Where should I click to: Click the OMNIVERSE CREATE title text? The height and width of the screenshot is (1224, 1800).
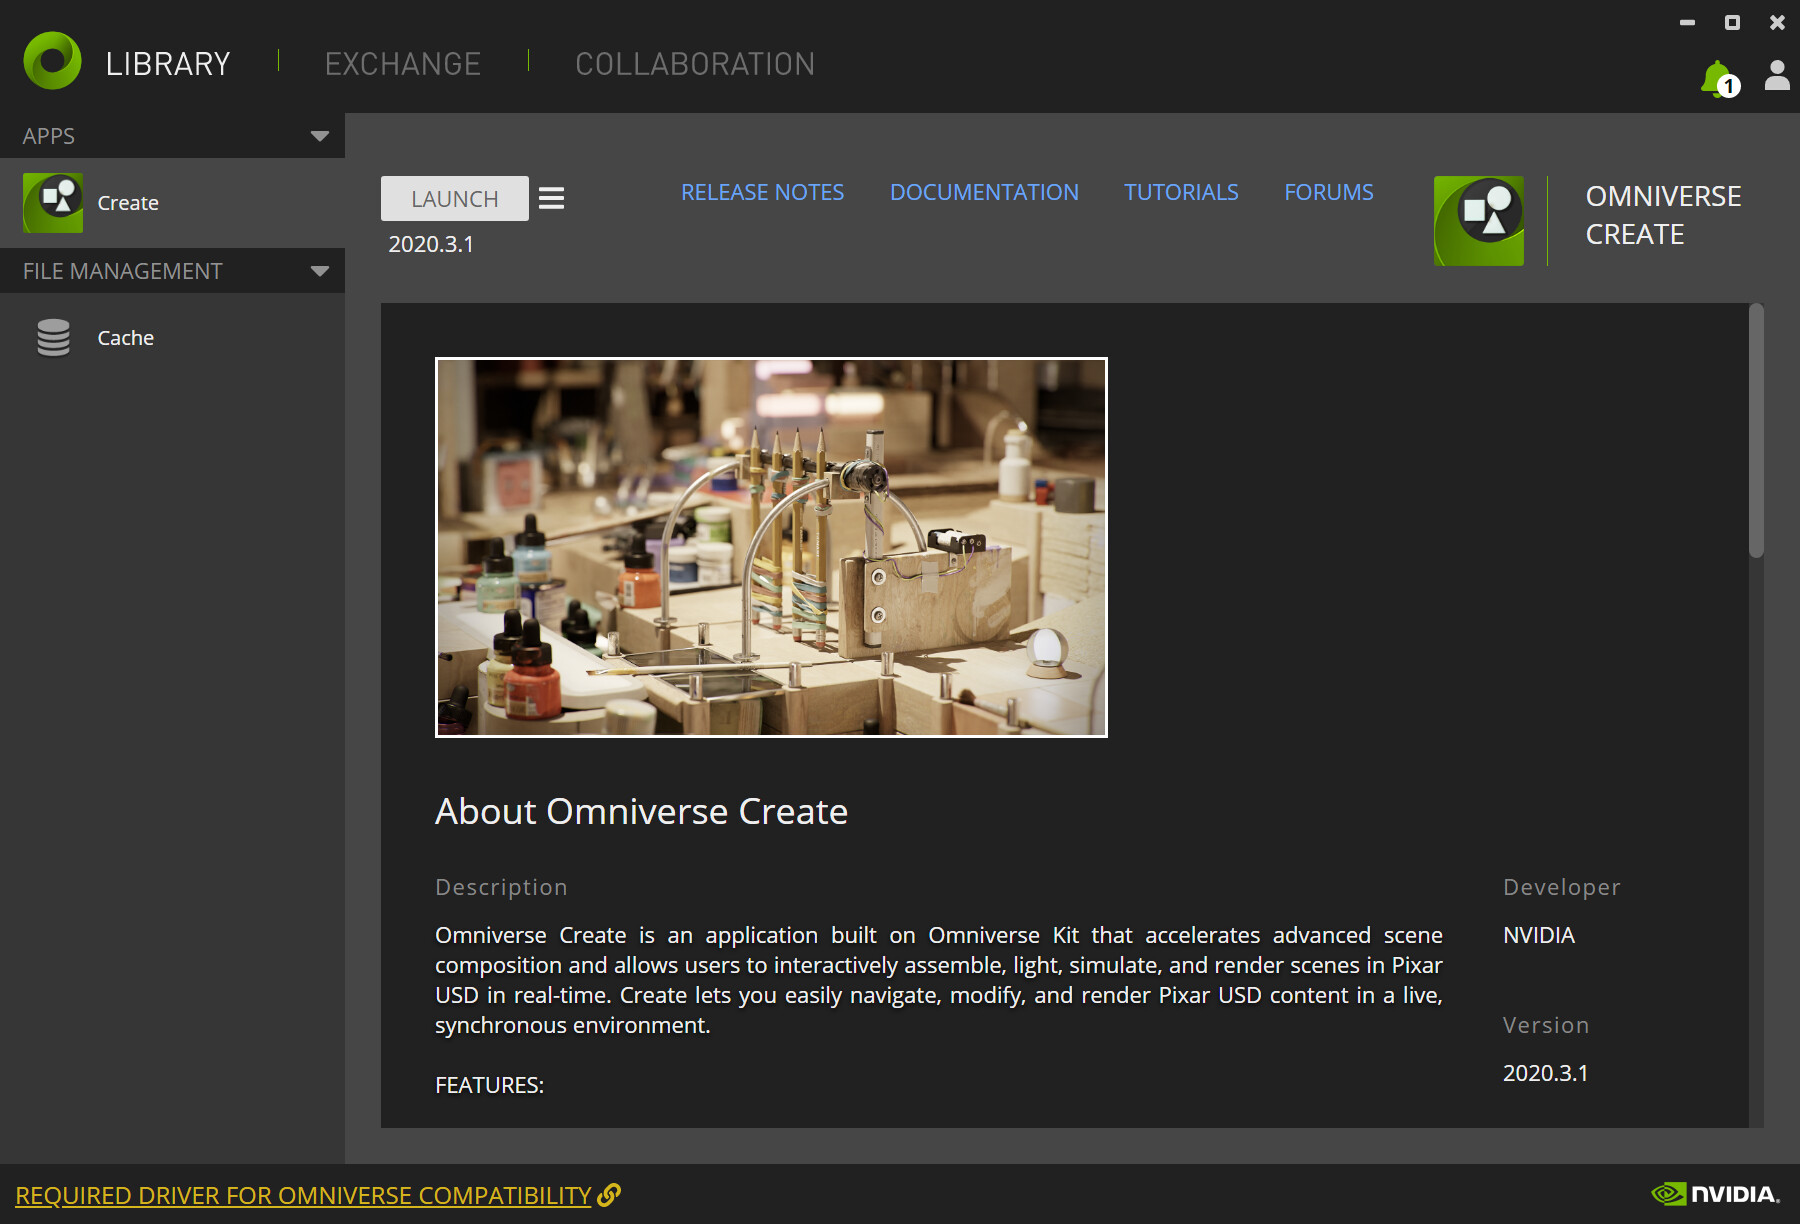click(1663, 215)
